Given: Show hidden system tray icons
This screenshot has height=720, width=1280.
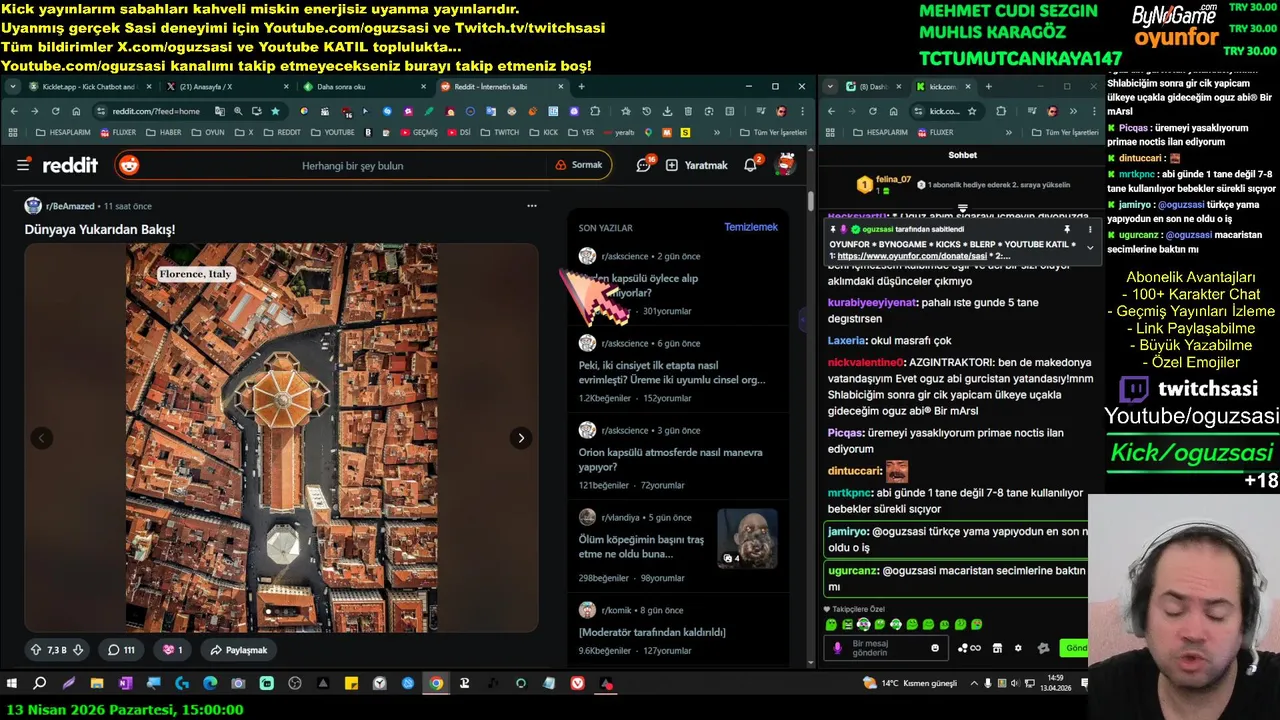Looking at the screenshot, I should point(972,684).
